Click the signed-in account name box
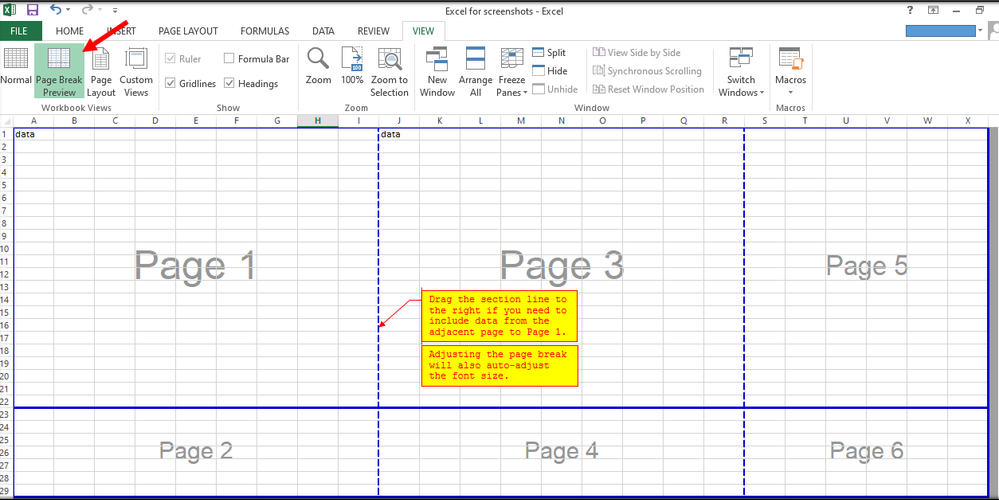999x500 pixels. tap(940, 31)
